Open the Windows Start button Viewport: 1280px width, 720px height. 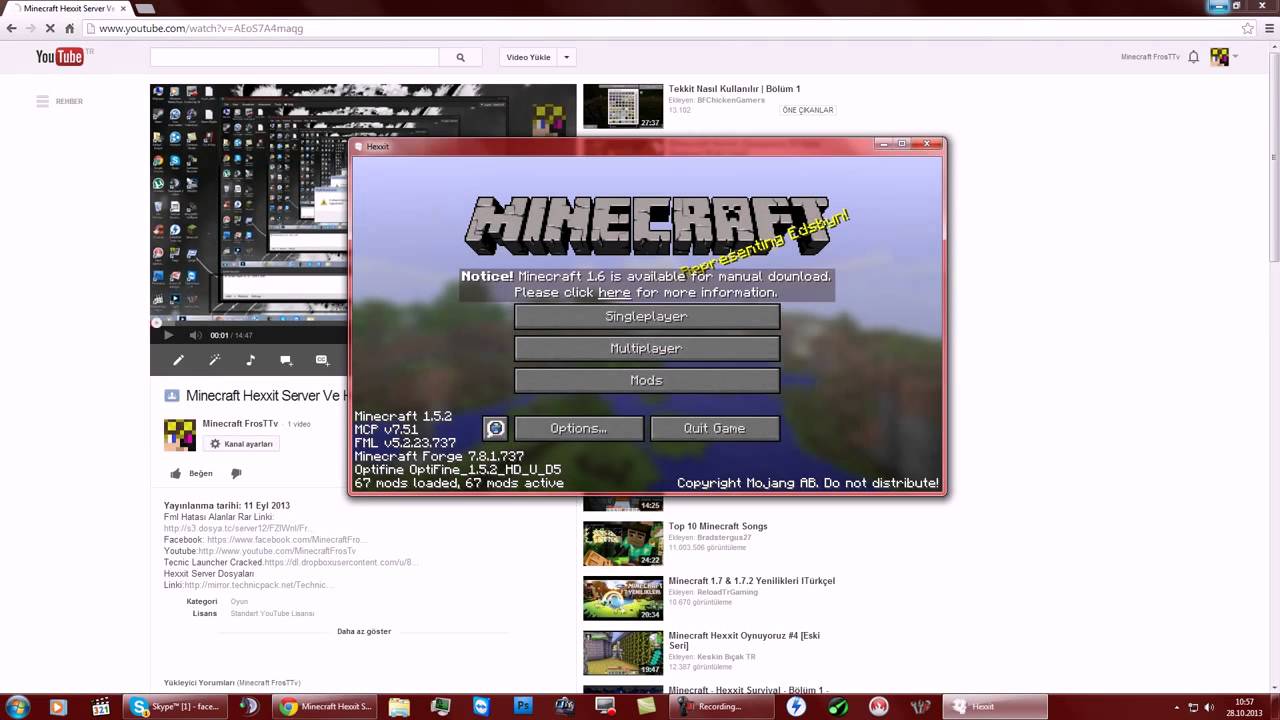(x=17, y=706)
